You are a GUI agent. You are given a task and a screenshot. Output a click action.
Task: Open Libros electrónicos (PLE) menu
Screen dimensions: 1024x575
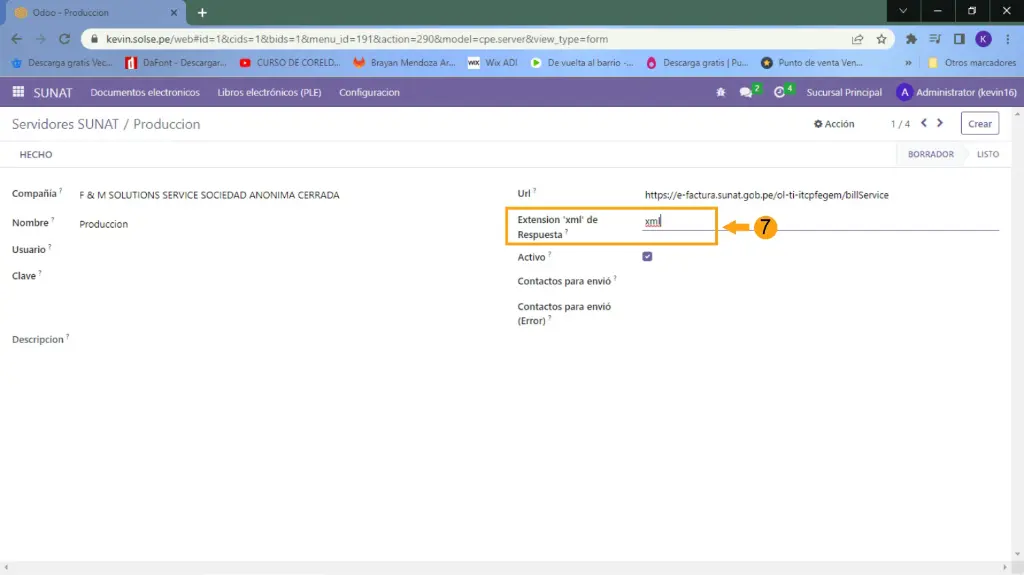(x=269, y=92)
